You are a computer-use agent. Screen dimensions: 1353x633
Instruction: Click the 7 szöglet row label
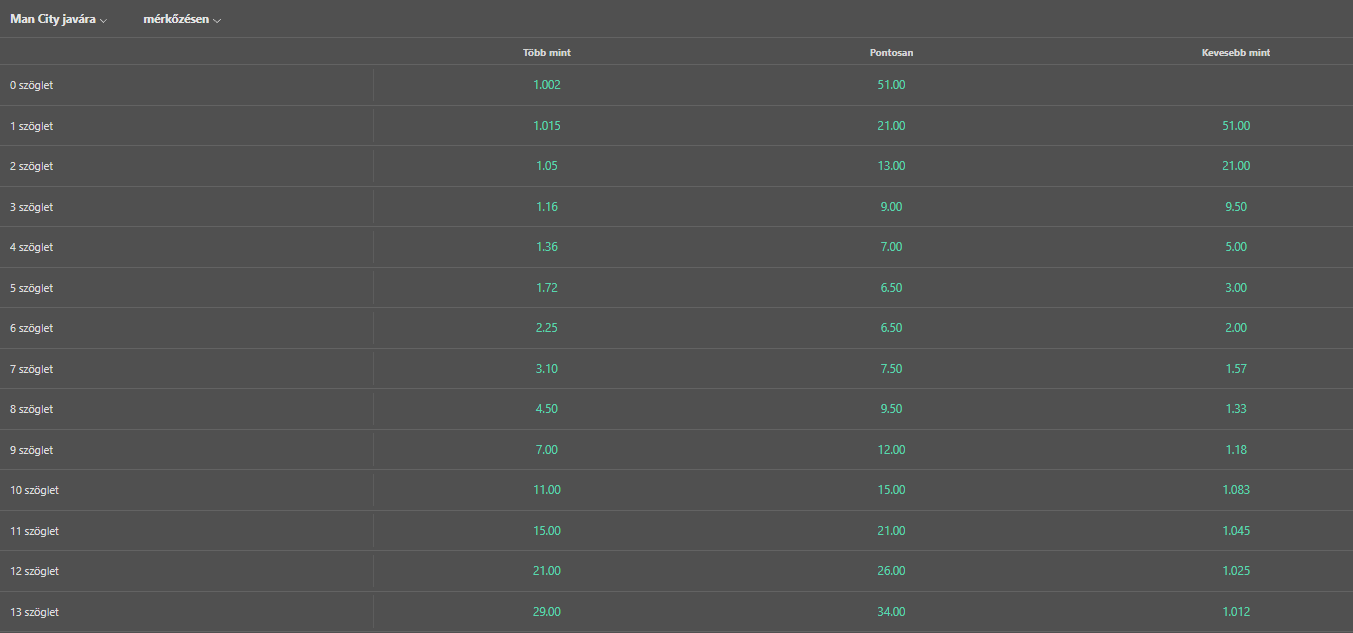tap(32, 369)
